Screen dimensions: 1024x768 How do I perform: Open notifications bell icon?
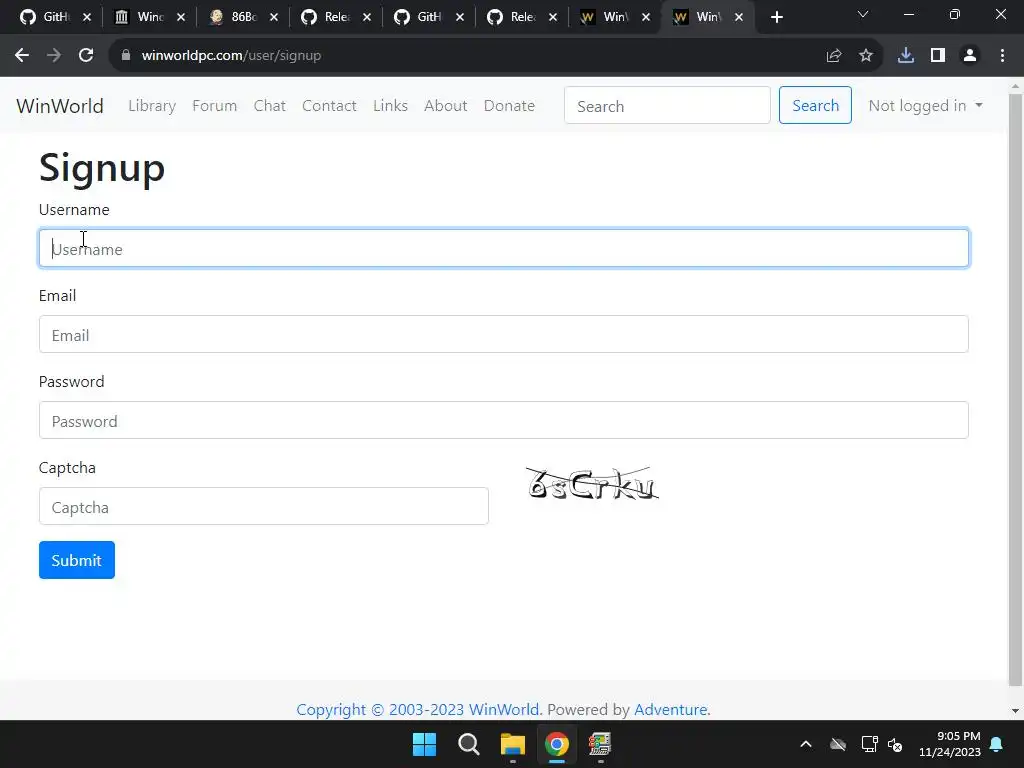[x=997, y=744]
